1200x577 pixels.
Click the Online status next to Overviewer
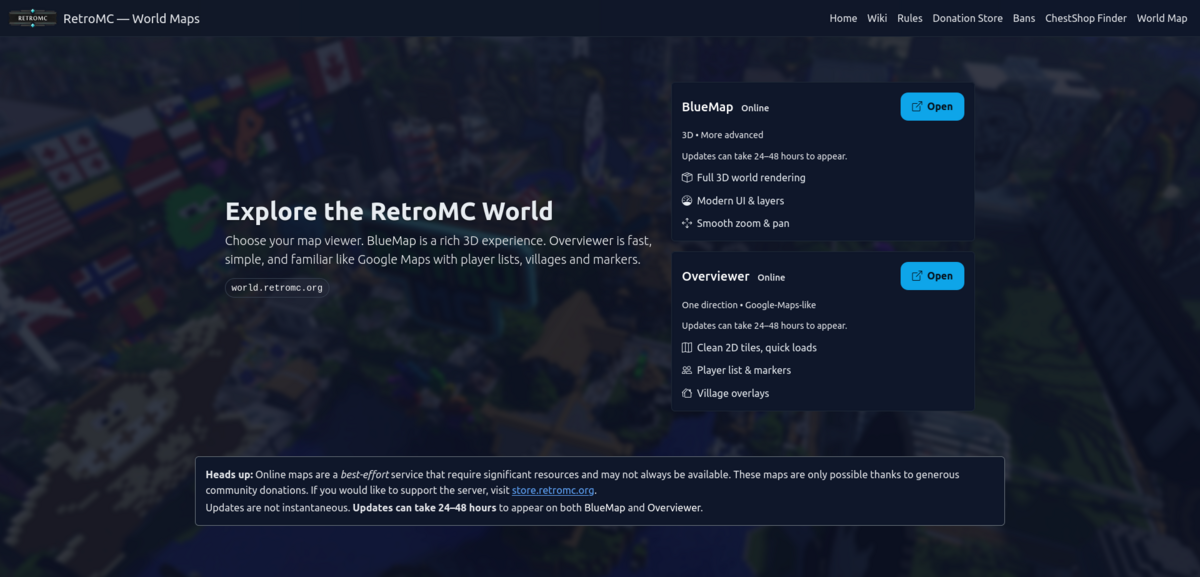tap(771, 277)
